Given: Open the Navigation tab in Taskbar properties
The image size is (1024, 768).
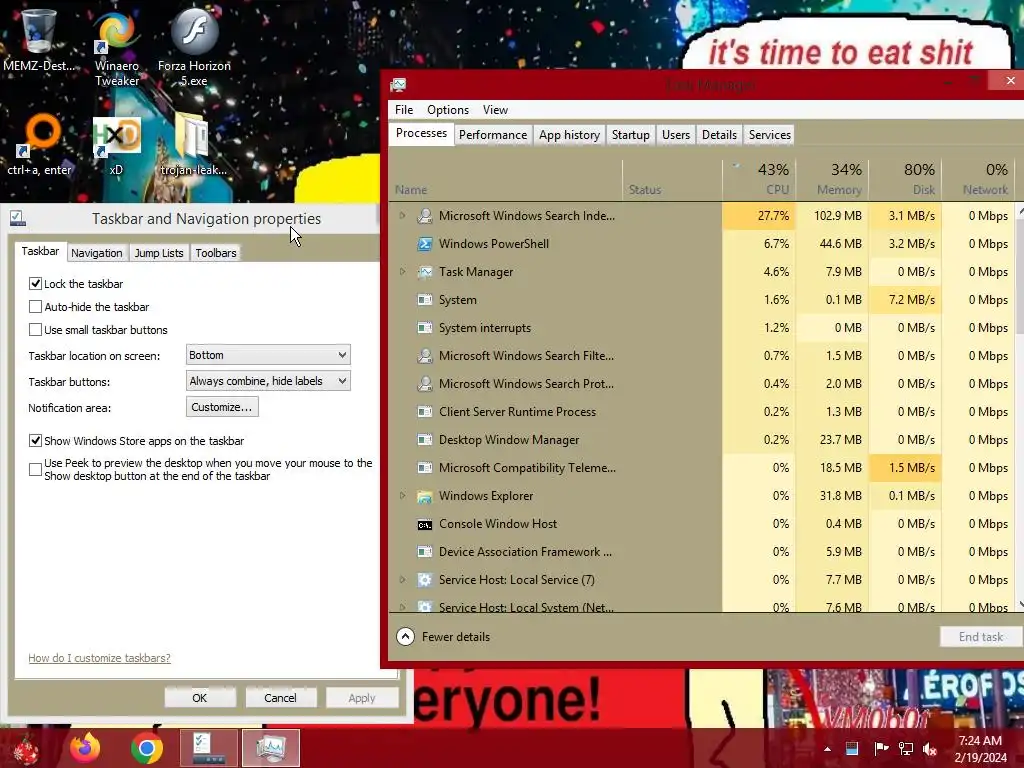Looking at the screenshot, I should (97, 253).
